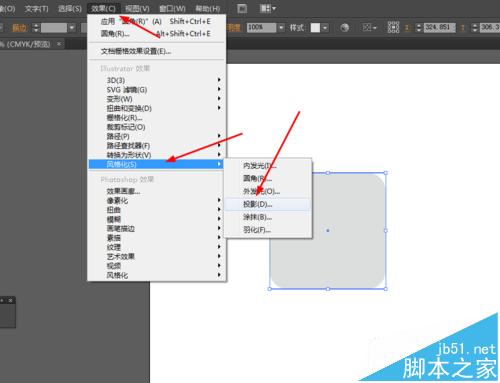Open the 变形(W) submenu
The height and width of the screenshot is (383, 500).
coord(156,99)
